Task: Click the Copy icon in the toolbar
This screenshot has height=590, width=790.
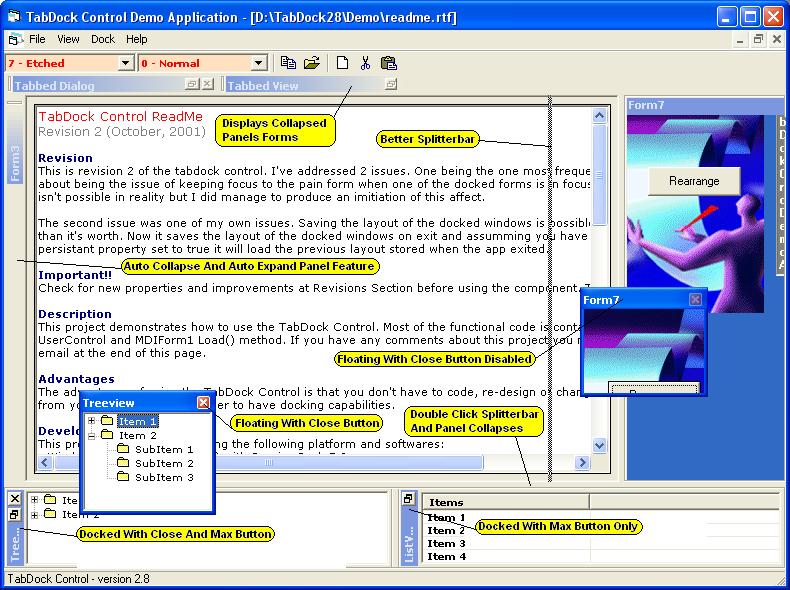Action: pyautogui.click(x=288, y=63)
